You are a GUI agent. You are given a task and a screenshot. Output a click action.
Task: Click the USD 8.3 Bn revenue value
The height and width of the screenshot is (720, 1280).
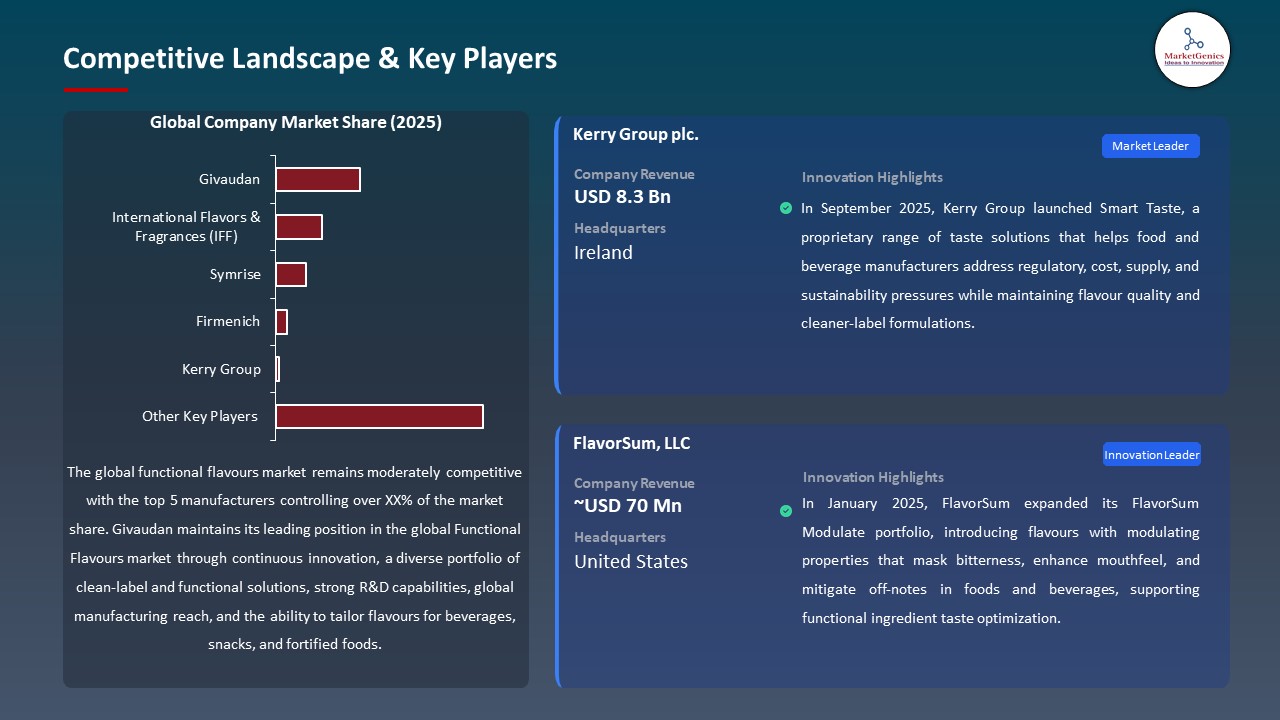coord(622,197)
